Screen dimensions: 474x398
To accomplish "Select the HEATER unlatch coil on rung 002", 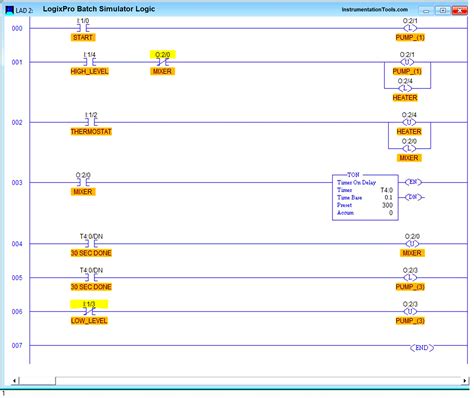I will coord(409,122).
